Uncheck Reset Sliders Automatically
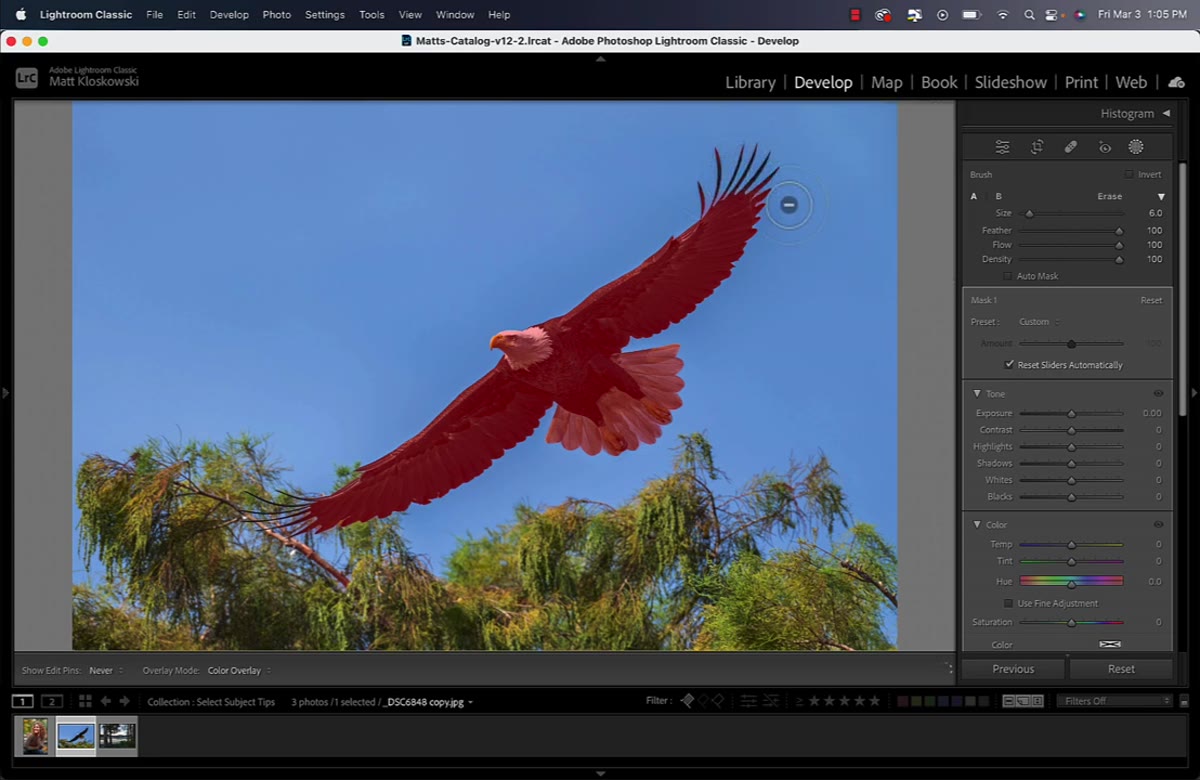This screenshot has height=780, width=1200. coord(1009,365)
